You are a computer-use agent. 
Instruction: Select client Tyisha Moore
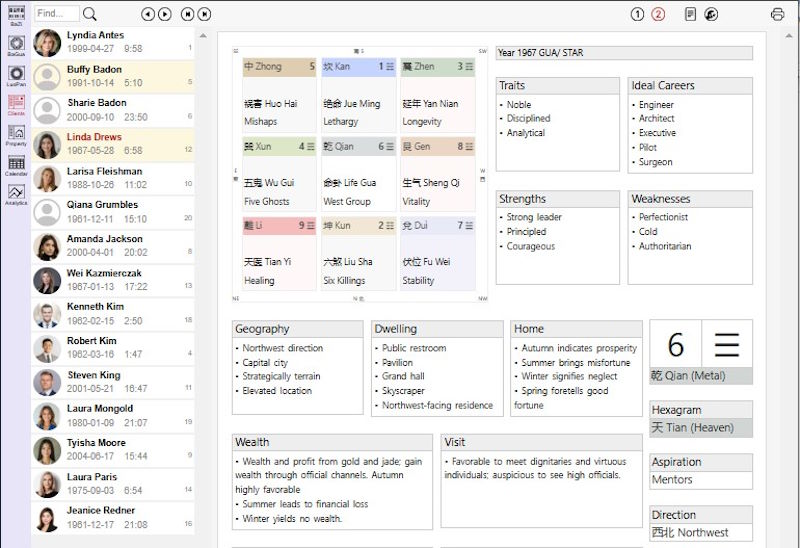point(113,450)
